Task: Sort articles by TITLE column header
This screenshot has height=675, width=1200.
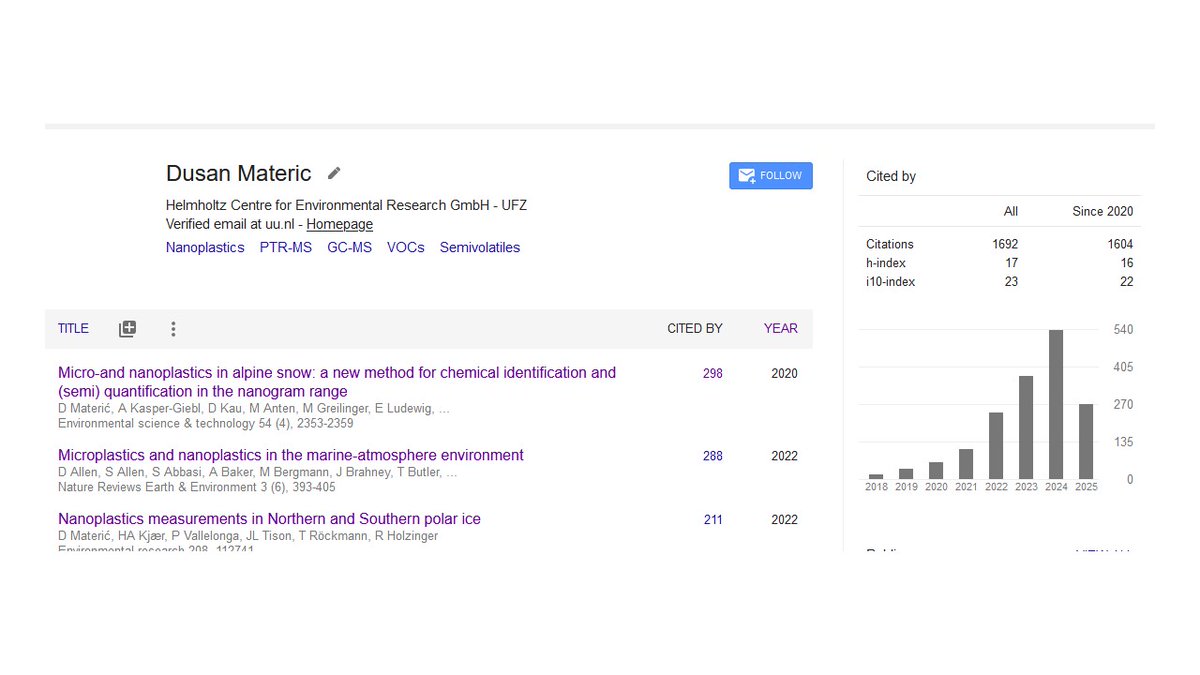Action: click(x=73, y=328)
